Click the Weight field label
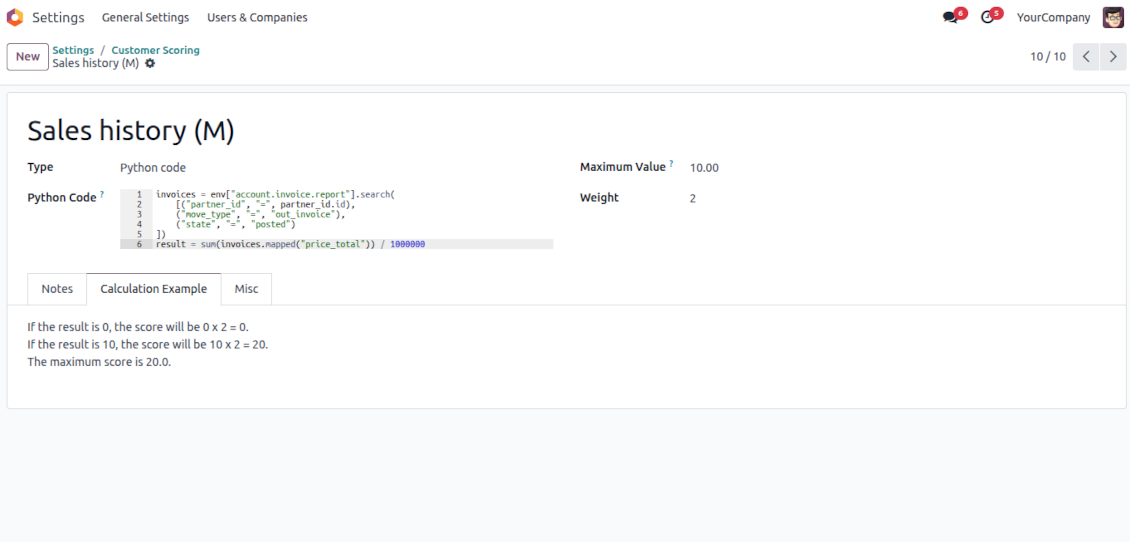Viewport: 1130px width, 542px height. (599, 197)
